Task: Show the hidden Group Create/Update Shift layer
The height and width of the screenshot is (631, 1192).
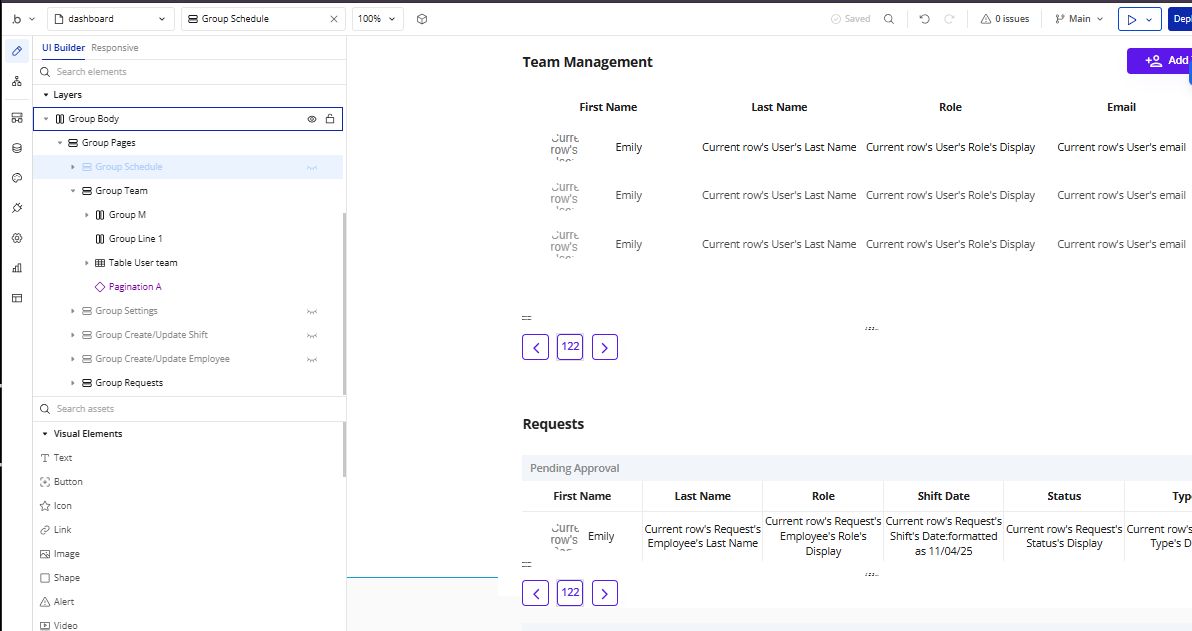Action: click(x=312, y=335)
